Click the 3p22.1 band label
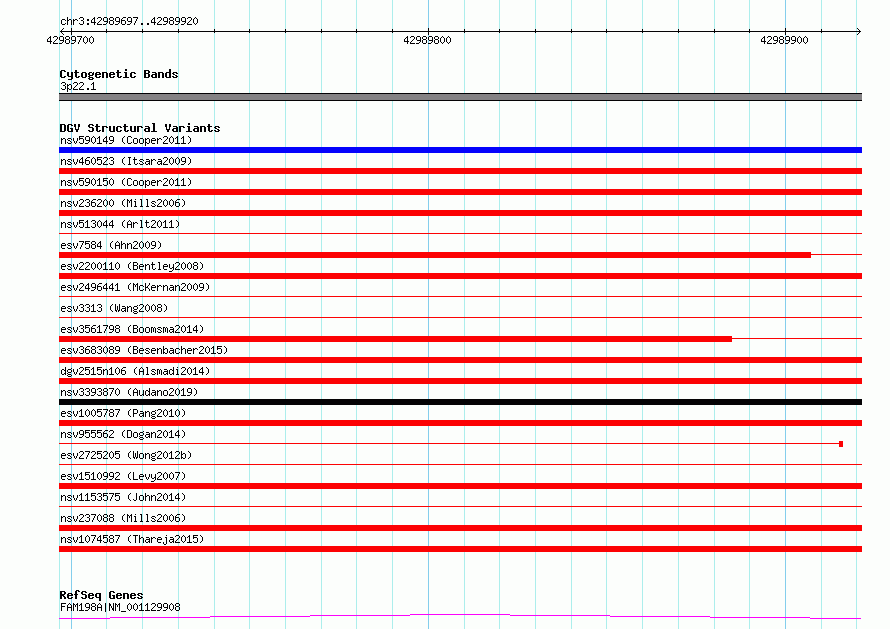This screenshot has width=890, height=629. (x=78, y=86)
